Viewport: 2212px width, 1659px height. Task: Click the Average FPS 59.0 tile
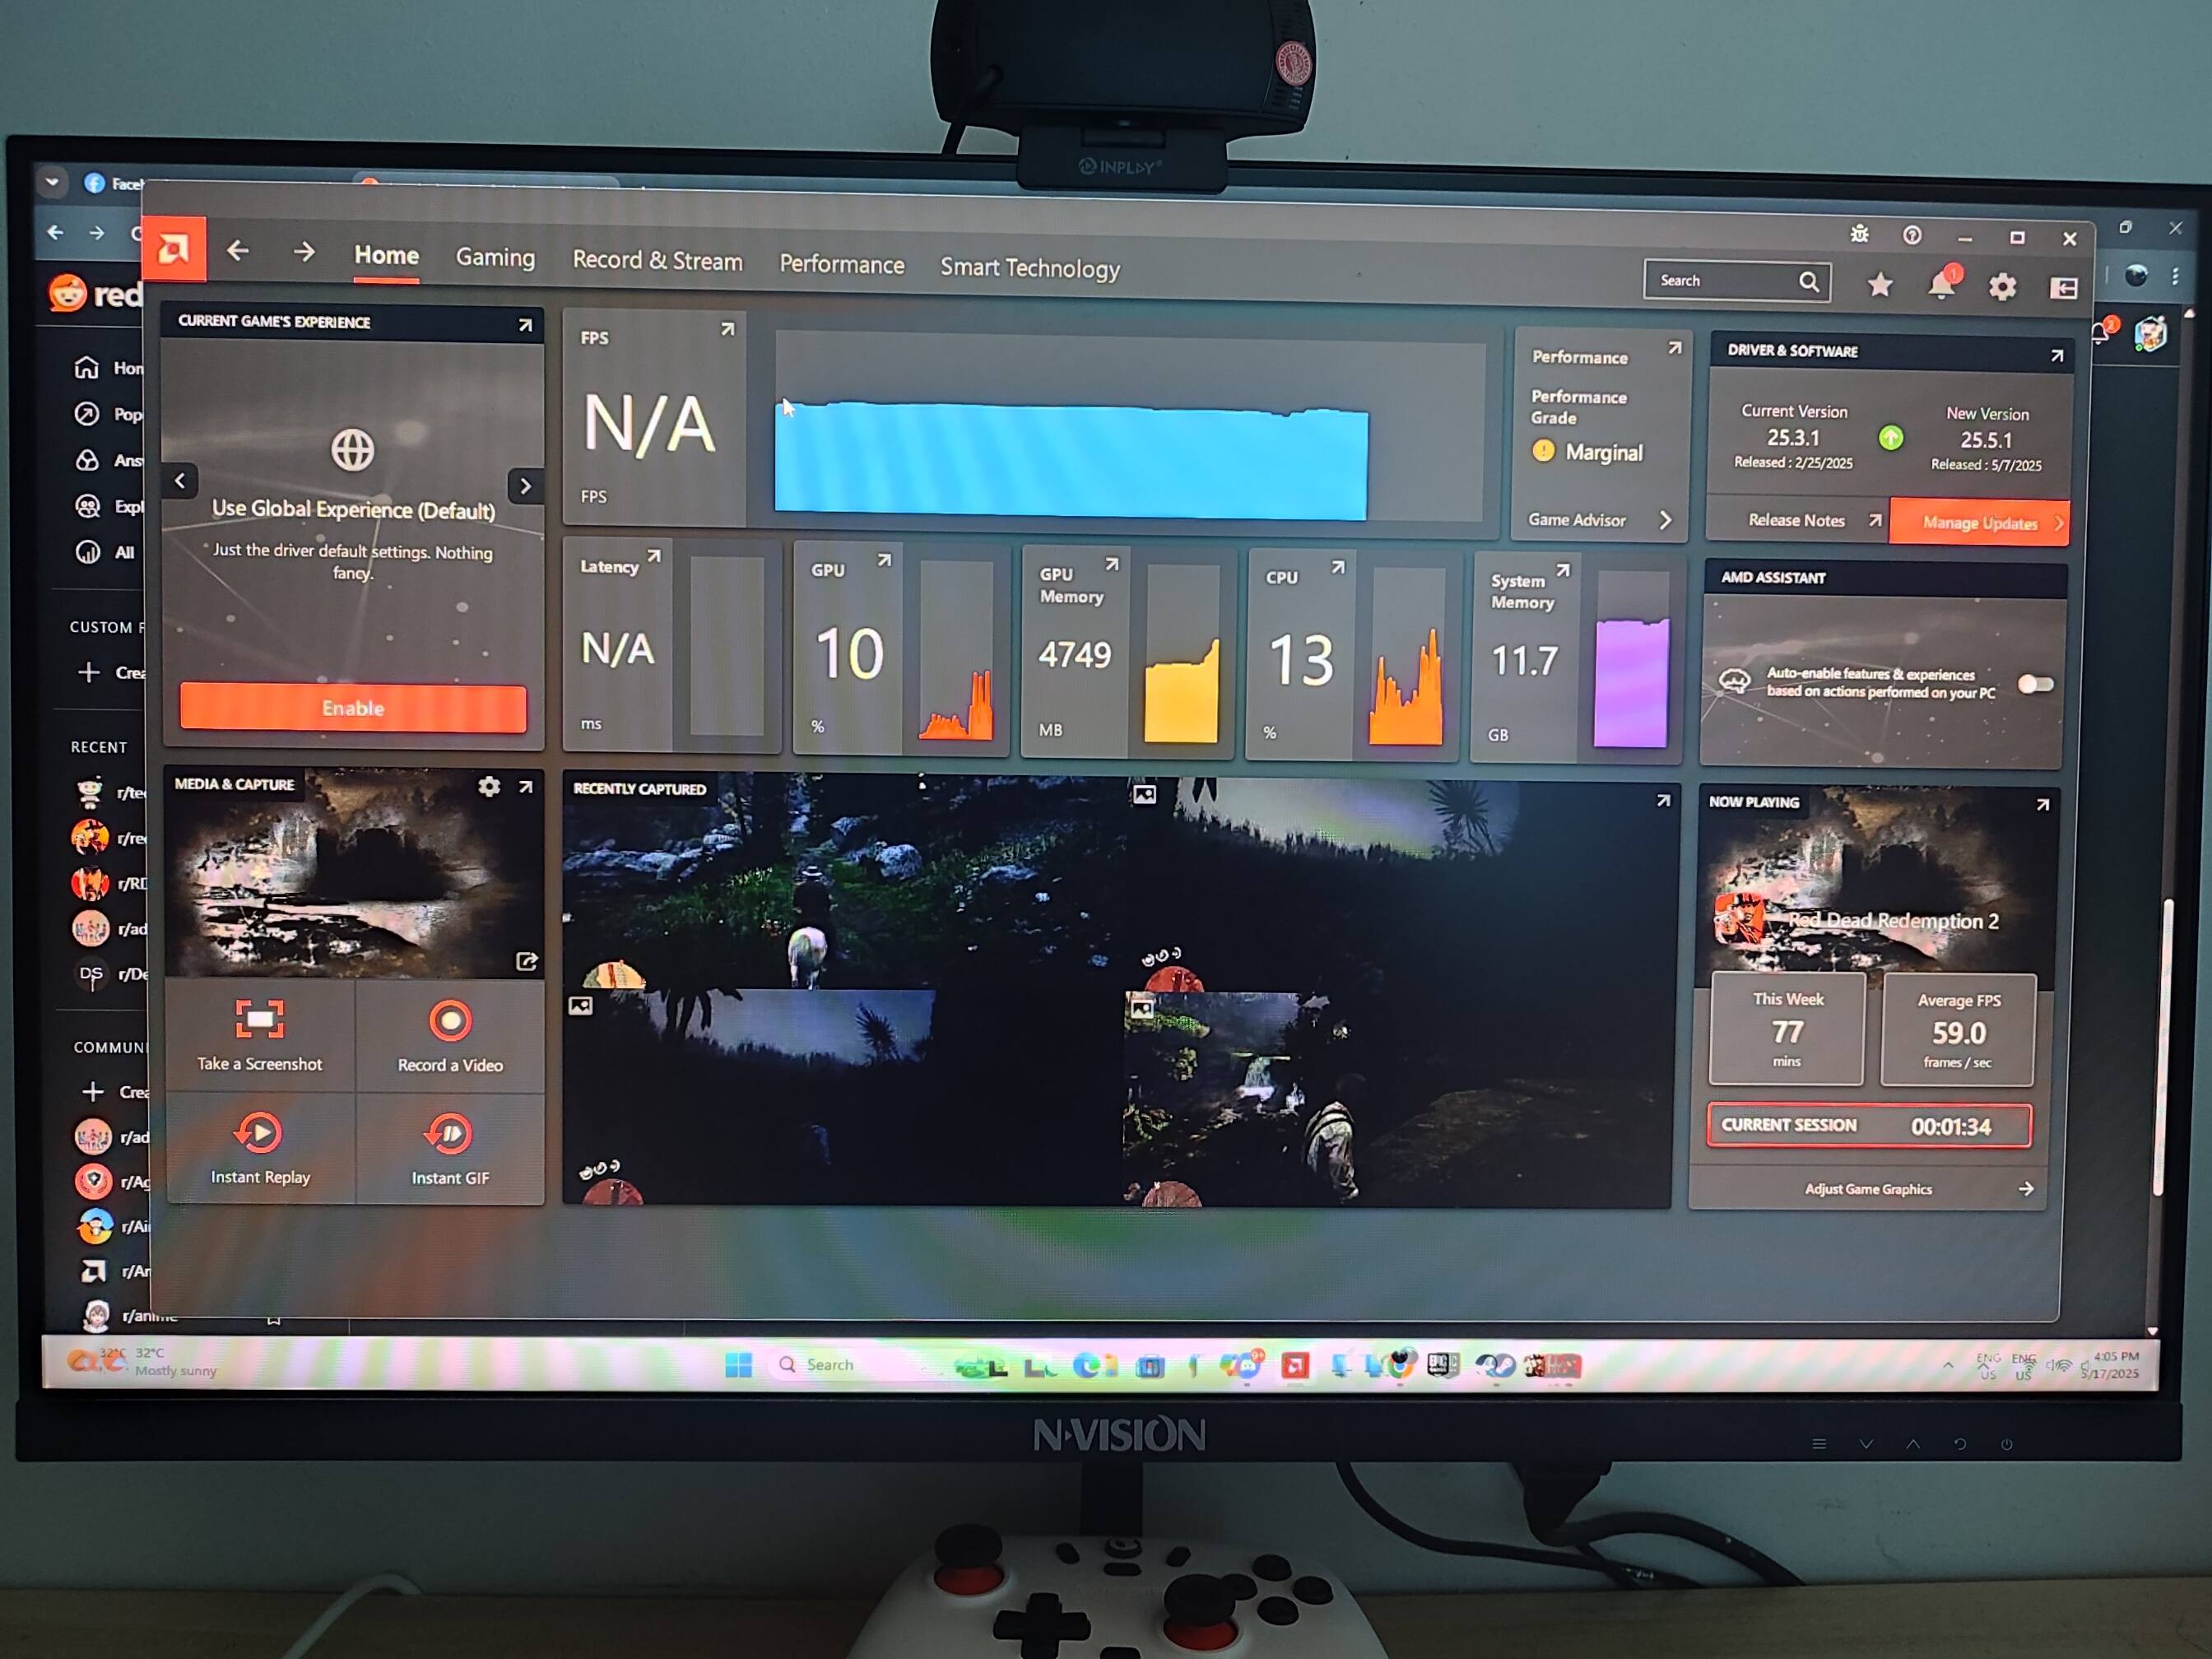point(1958,1031)
